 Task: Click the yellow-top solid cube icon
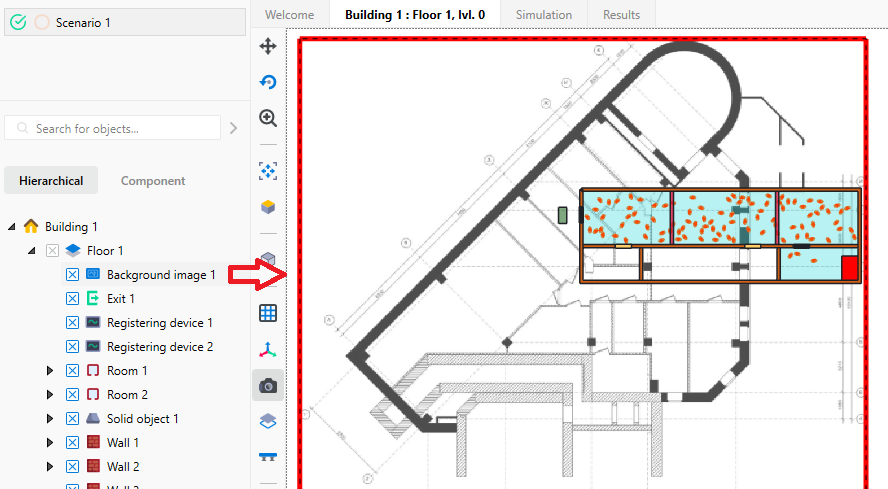tap(268, 207)
